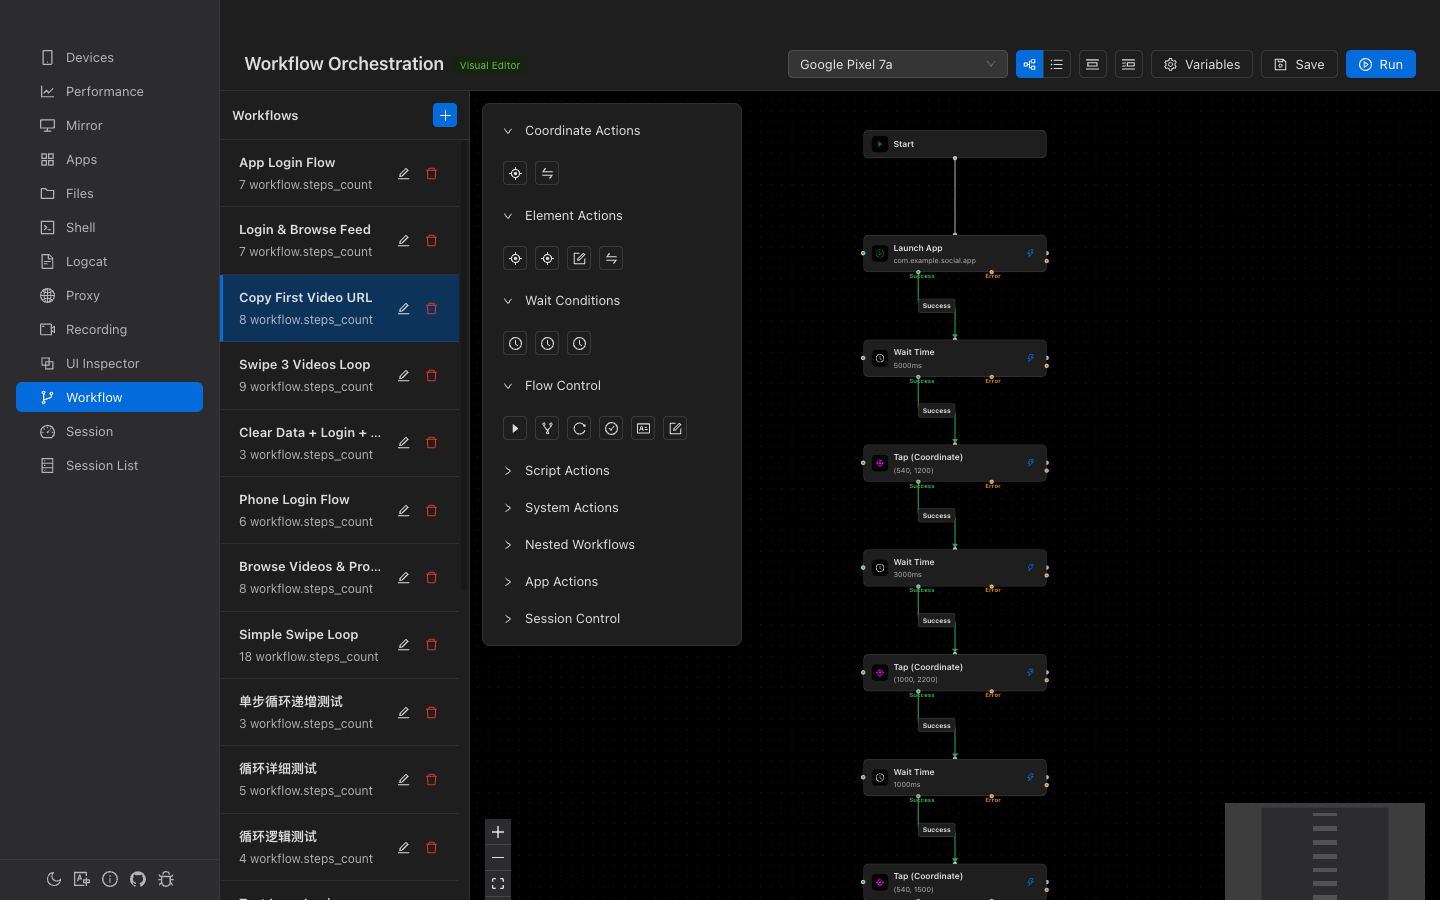Choose the loop icon in Flow Control

(579, 428)
